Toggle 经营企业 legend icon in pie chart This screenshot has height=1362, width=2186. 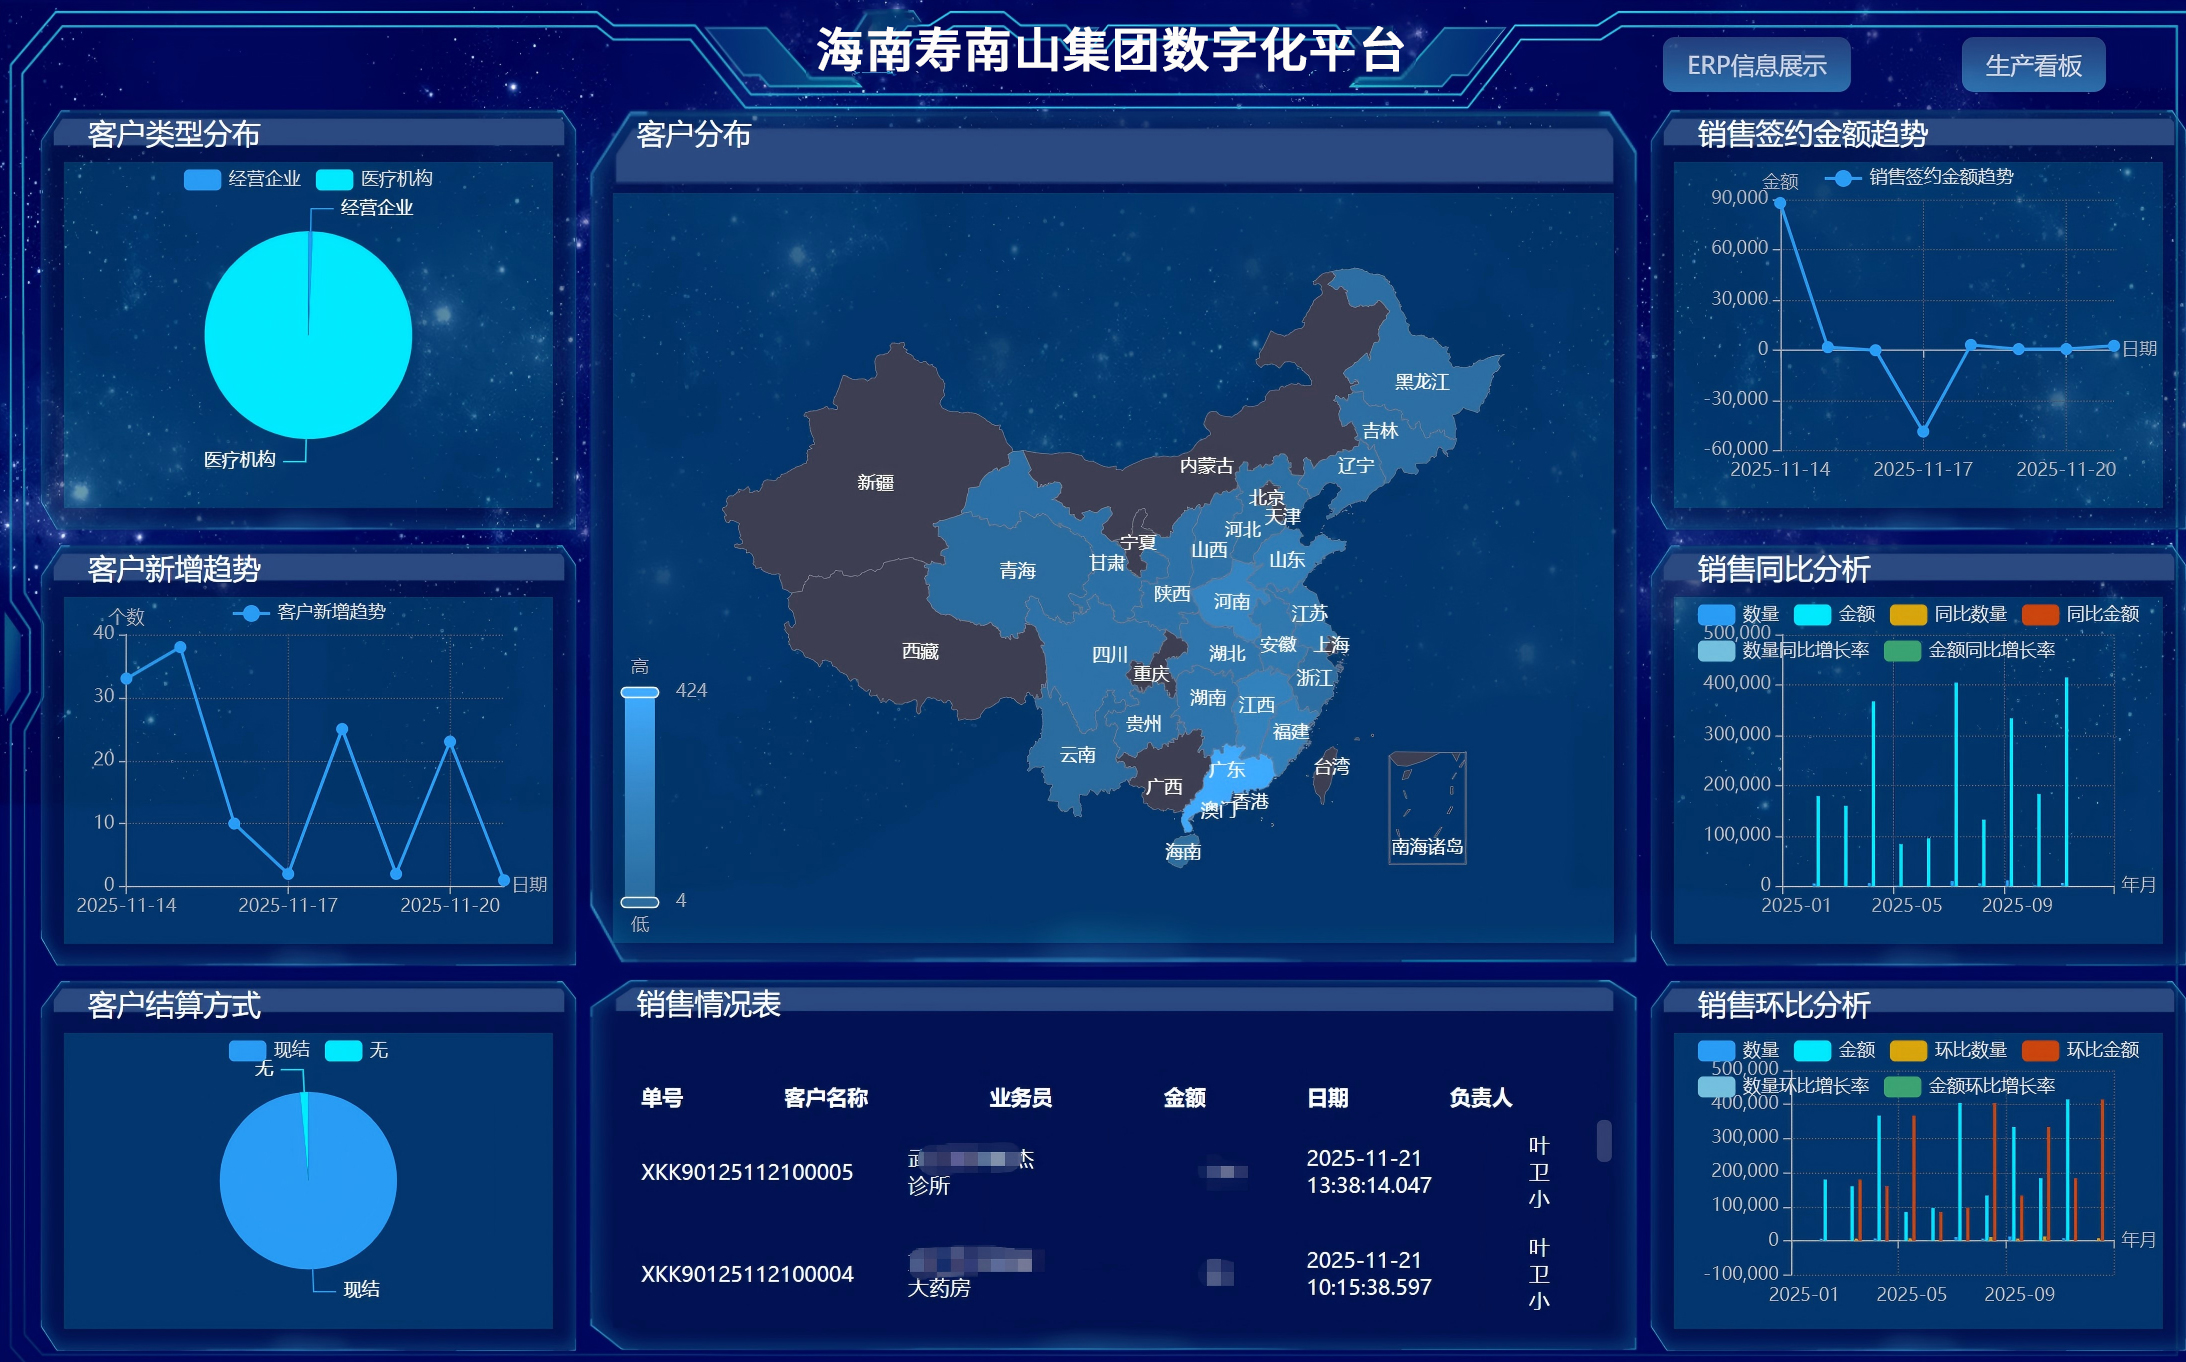click(x=202, y=179)
